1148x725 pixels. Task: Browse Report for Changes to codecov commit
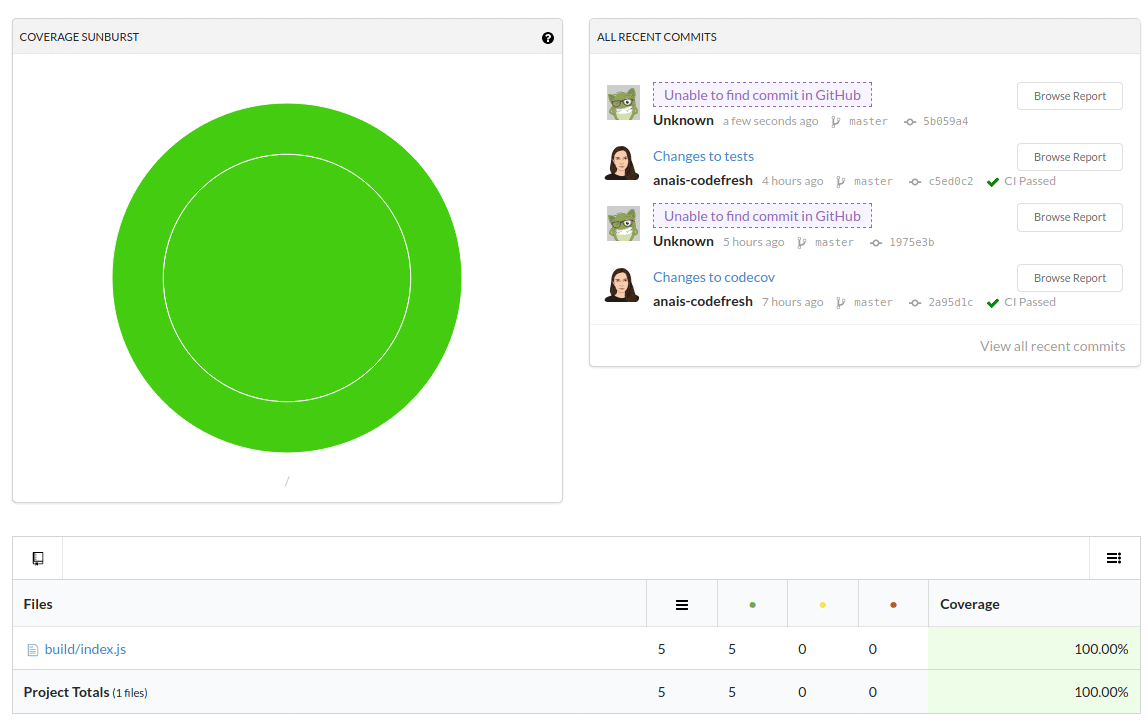click(x=1069, y=278)
